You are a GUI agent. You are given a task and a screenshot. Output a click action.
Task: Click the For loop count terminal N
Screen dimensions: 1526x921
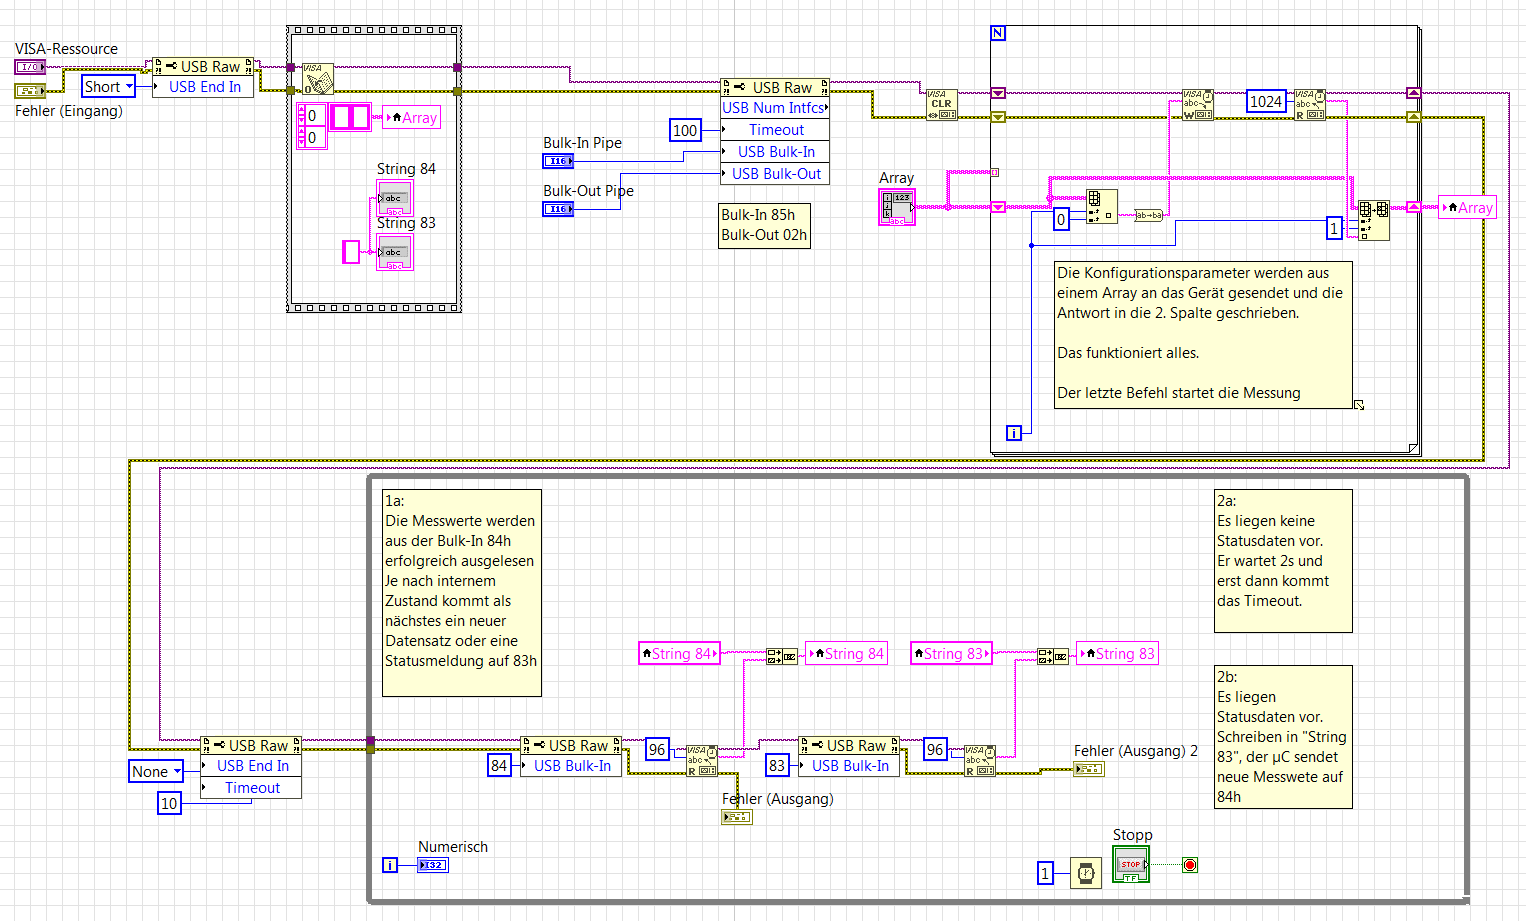point(998,33)
